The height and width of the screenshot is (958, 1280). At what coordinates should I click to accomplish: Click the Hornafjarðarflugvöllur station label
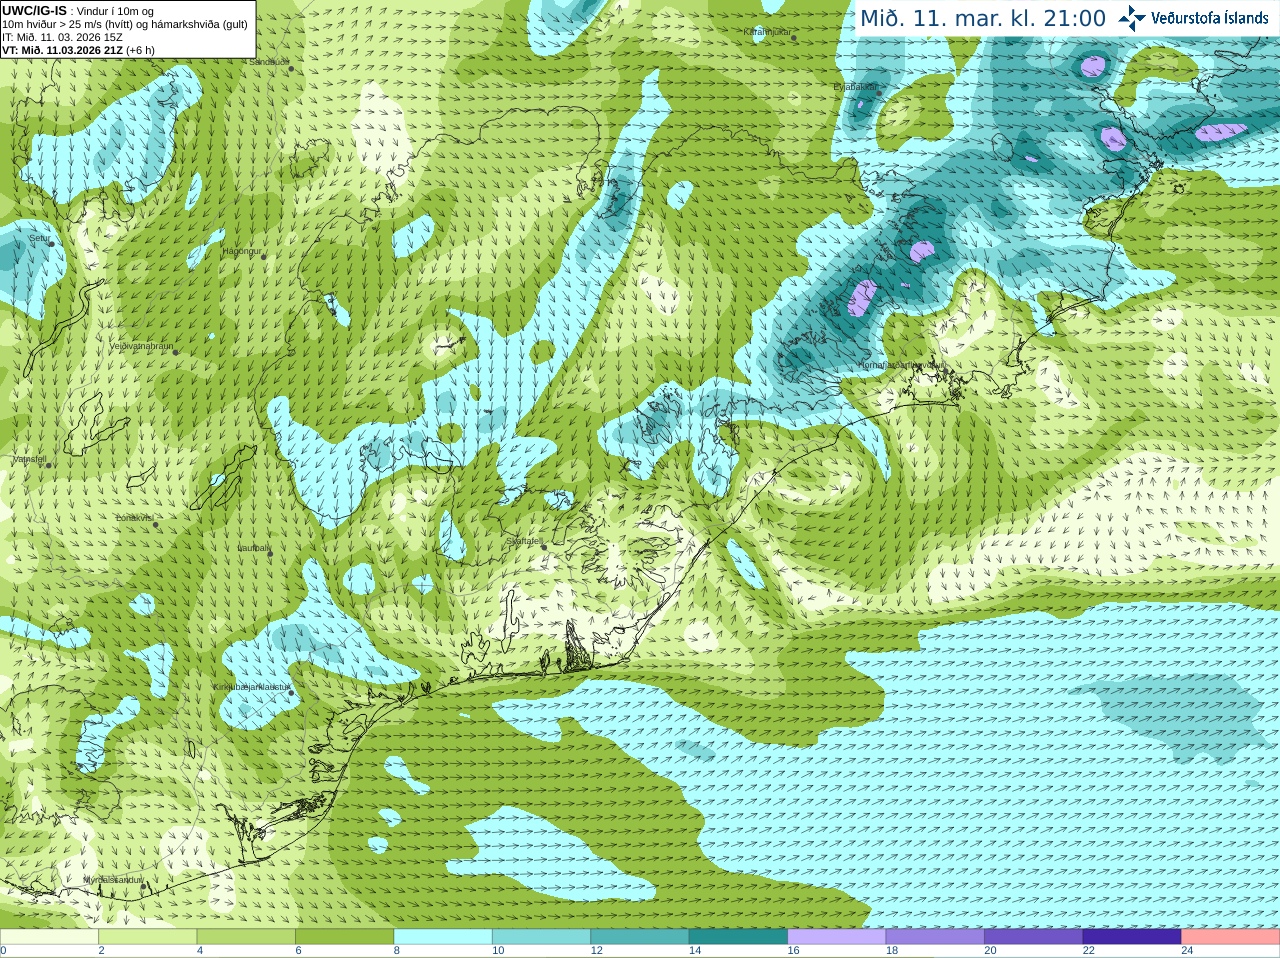900,365
